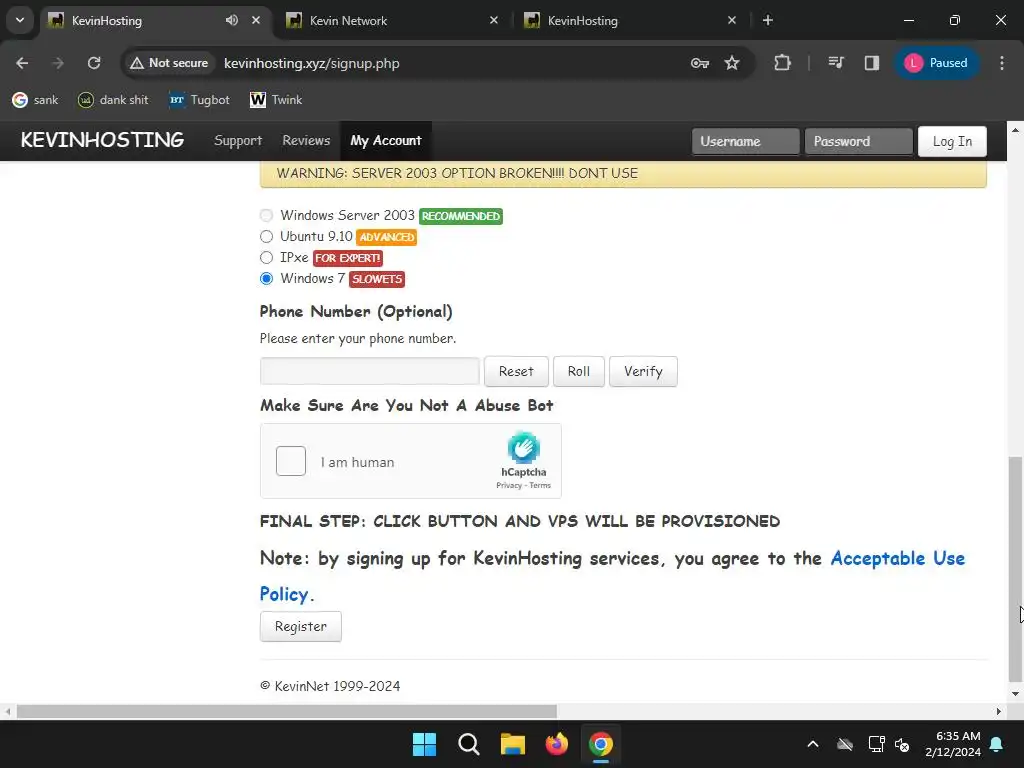This screenshot has height=768, width=1024.
Task: Select the Windows Server 2003 radio option
Action: point(266,216)
